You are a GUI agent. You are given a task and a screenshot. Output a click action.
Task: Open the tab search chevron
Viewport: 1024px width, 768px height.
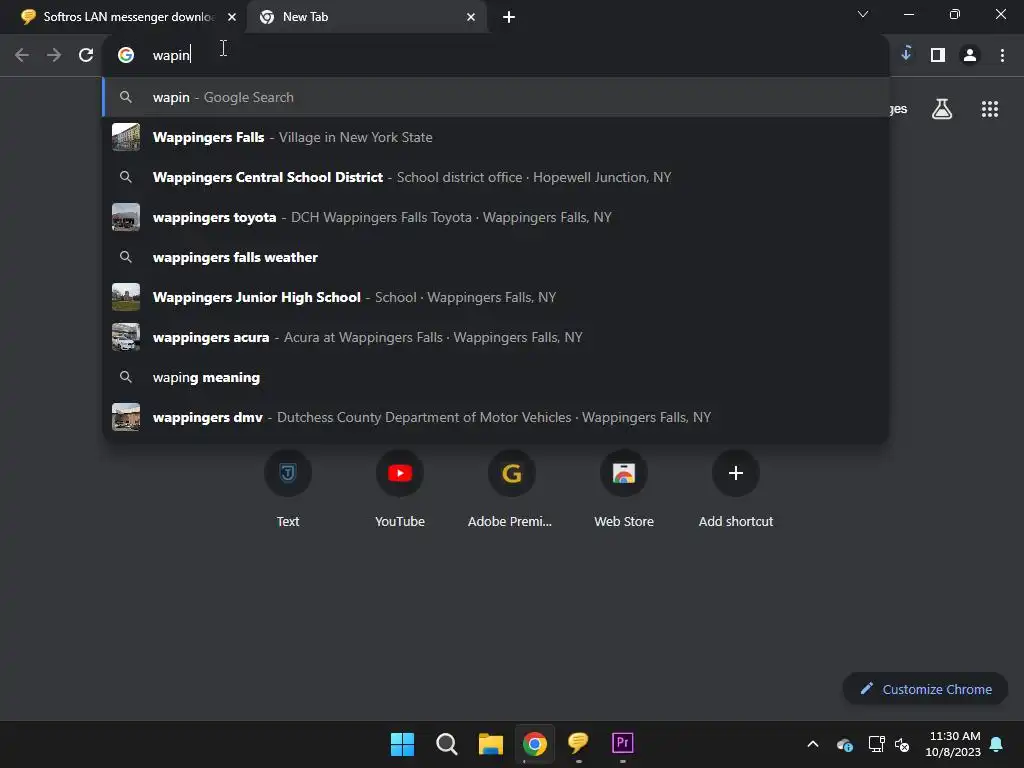tap(863, 14)
